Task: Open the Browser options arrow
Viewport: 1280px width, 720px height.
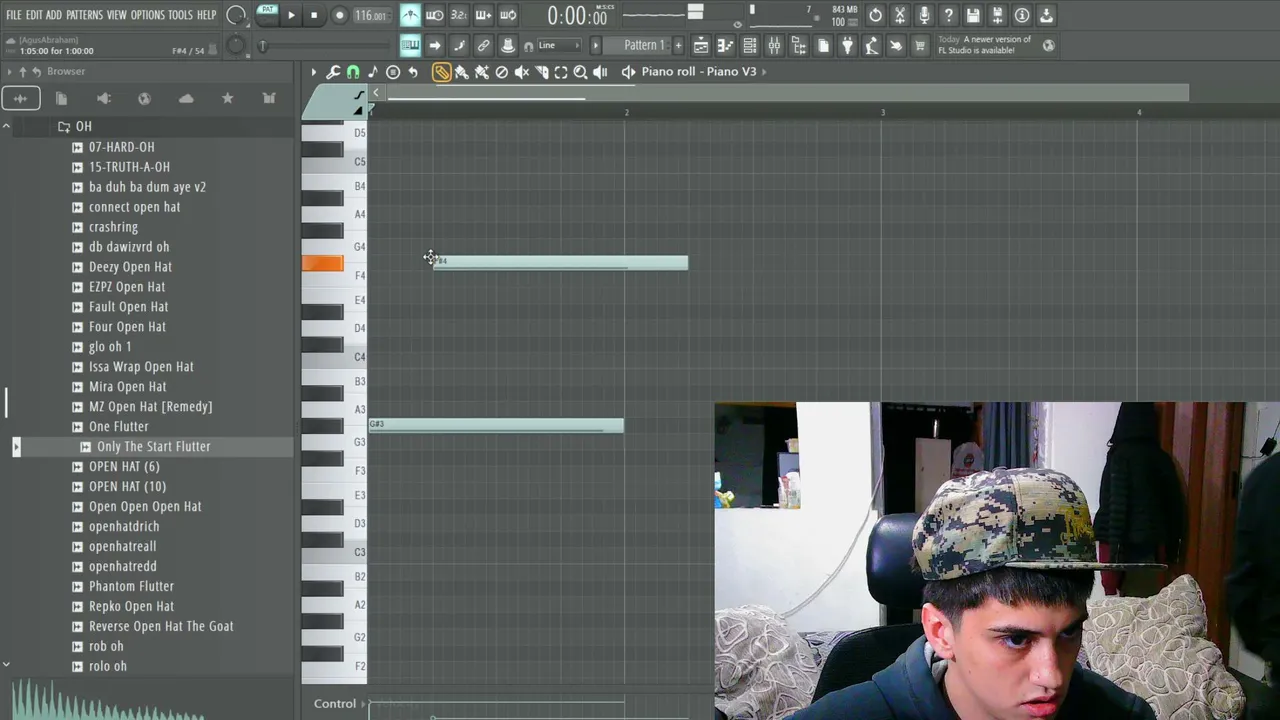Action: click(x=9, y=72)
